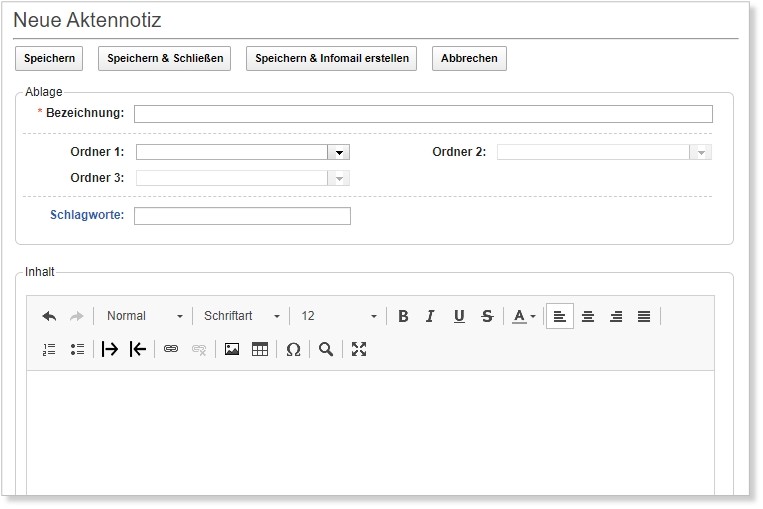The height and width of the screenshot is (509, 763).
Task: Focus the Bezeichnung input field
Action: [x=423, y=114]
